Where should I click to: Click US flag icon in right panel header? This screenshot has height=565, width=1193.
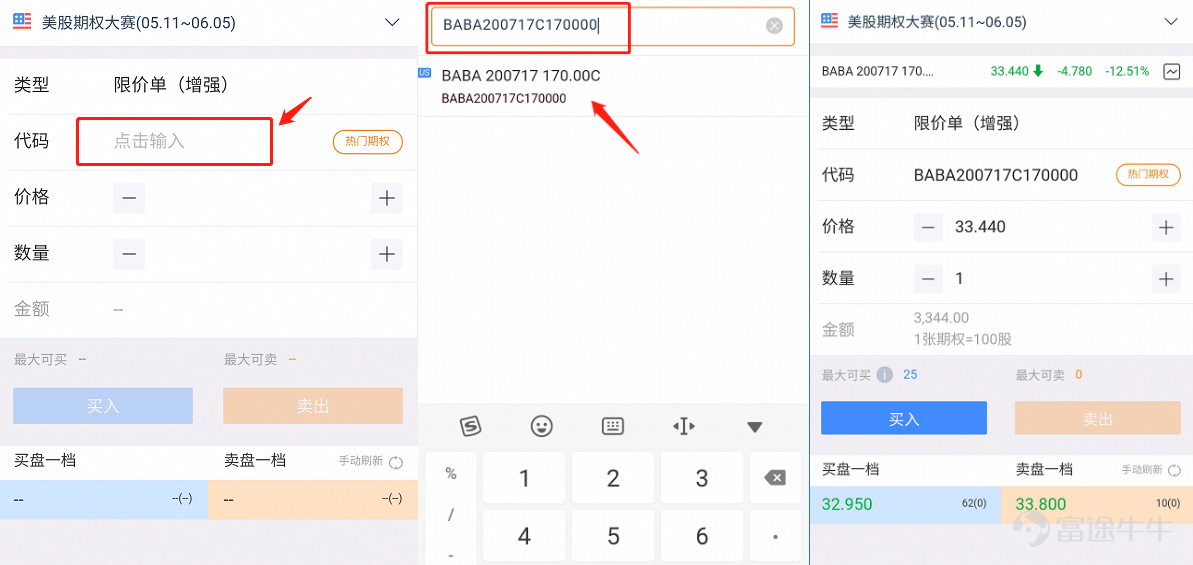(830, 21)
